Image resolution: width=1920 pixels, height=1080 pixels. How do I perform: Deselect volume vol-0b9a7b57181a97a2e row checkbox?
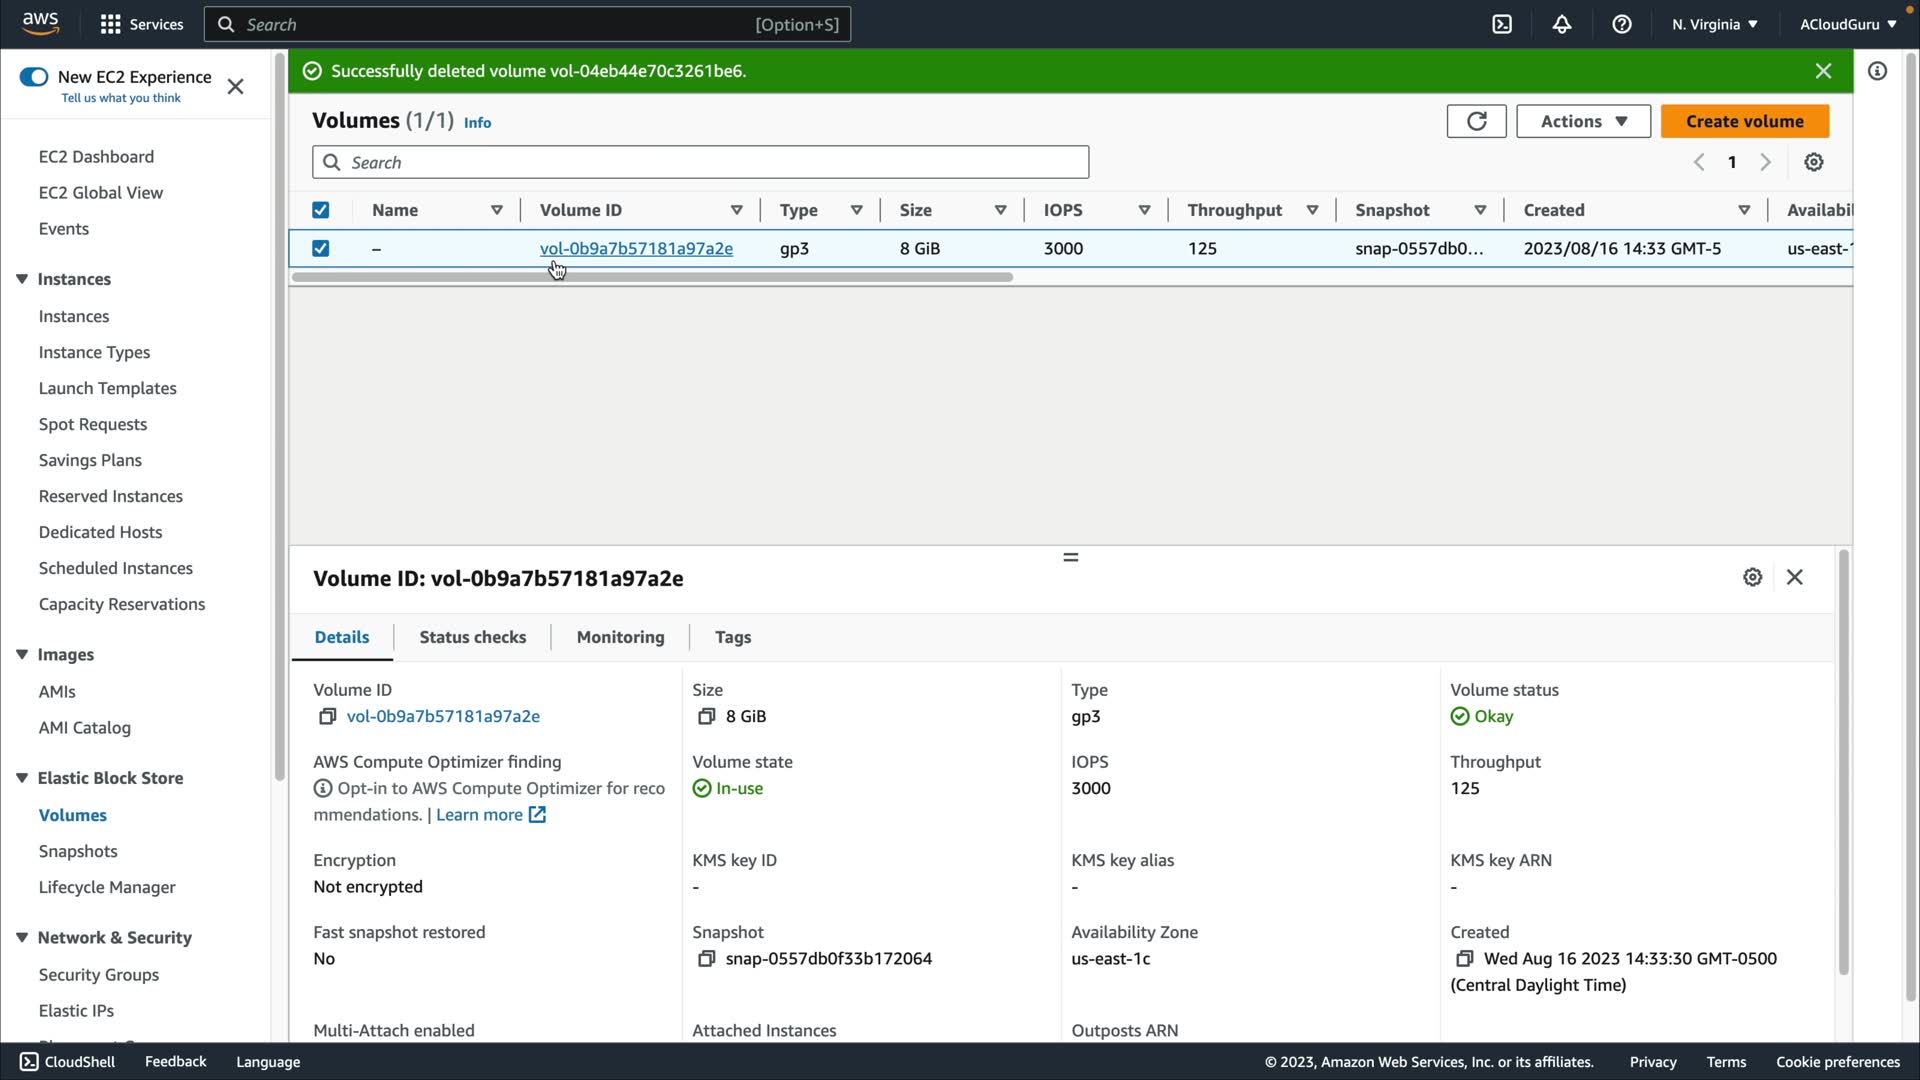(x=320, y=248)
